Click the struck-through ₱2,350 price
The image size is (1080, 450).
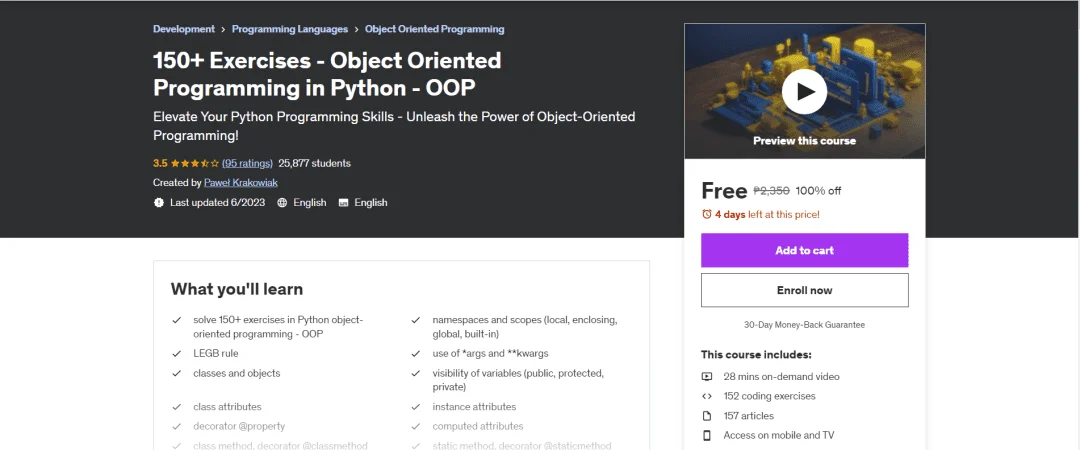pos(771,191)
